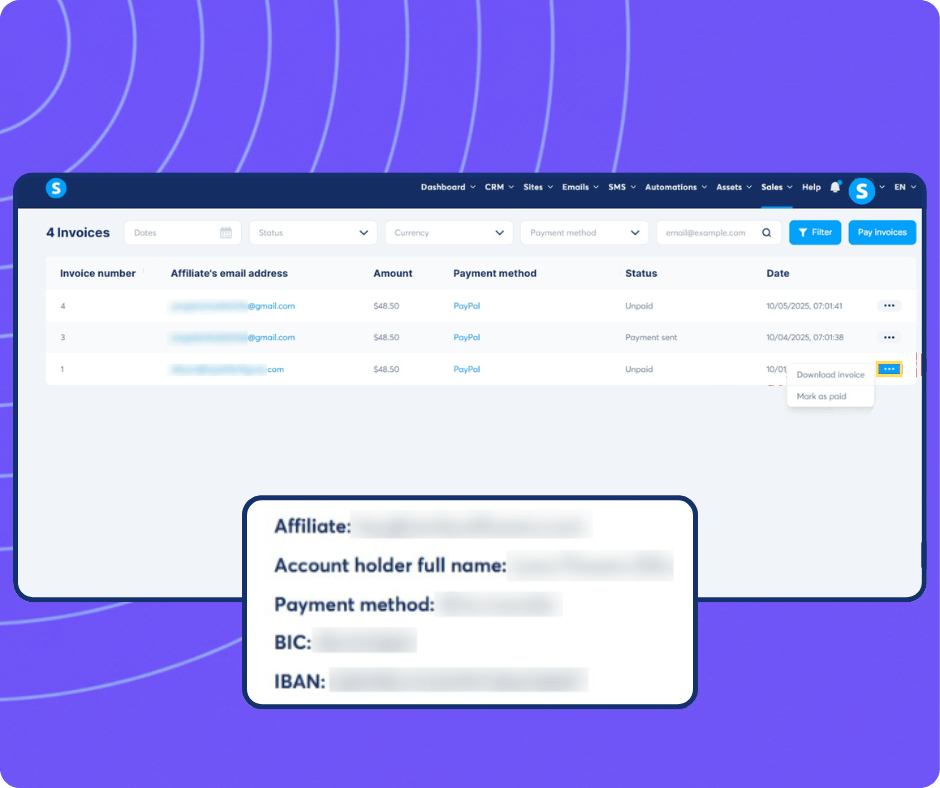Open the affiliate email link for invoice 3

coord(233,338)
